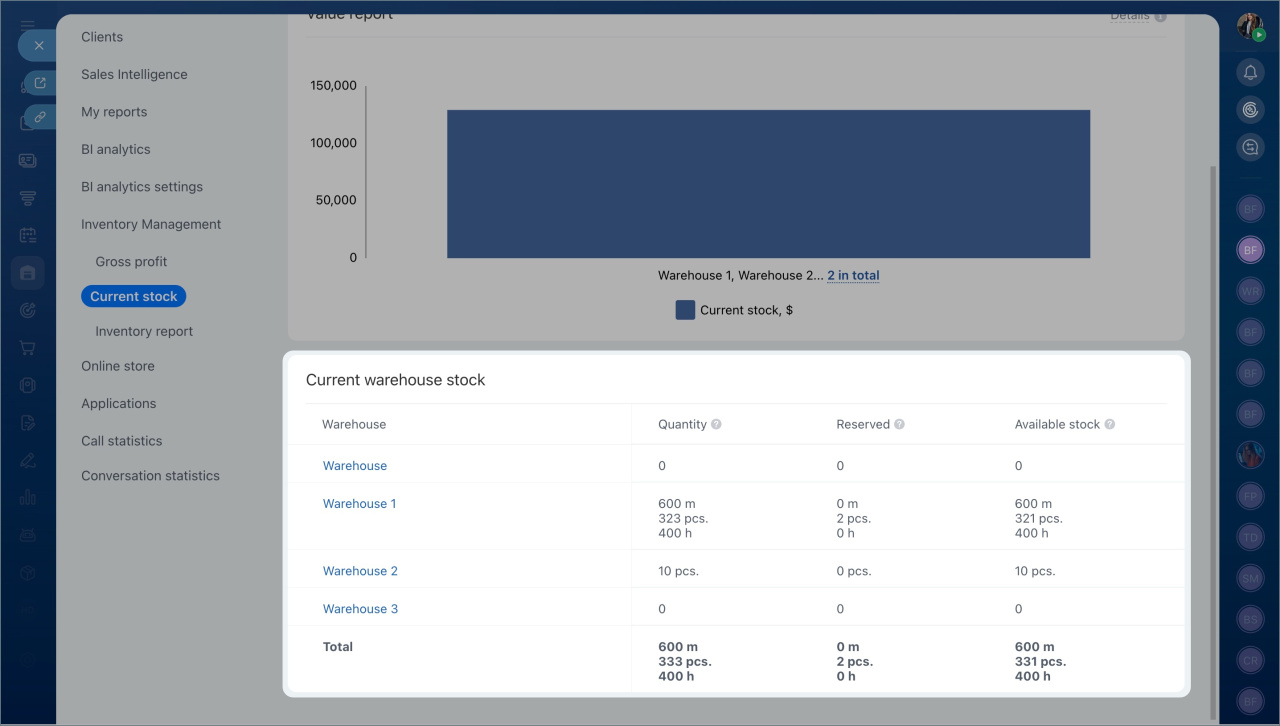Open Warehouse 2 link in table

[x=360, y=571]
